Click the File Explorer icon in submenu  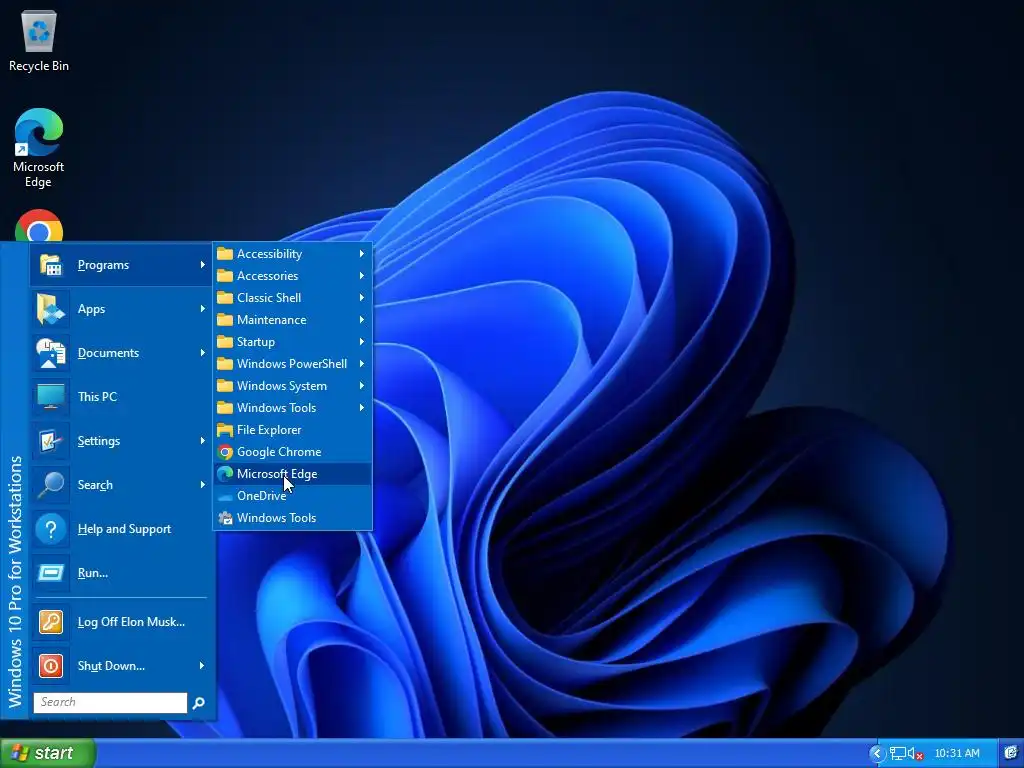point(225,430)
